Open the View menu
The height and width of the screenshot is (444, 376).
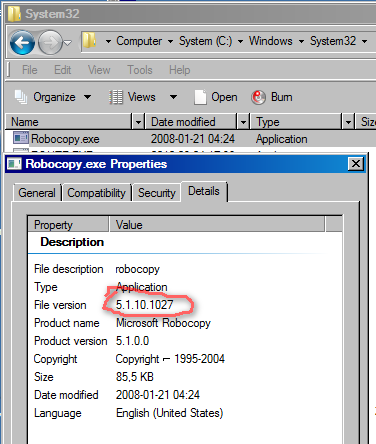(99, 70)
